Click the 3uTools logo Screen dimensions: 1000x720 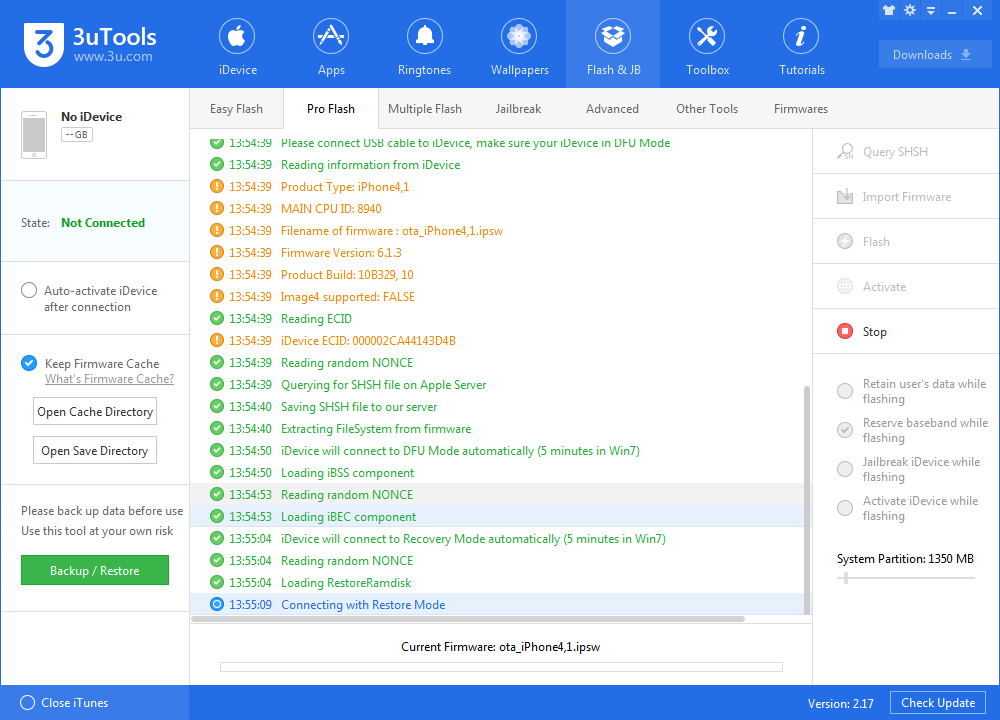coord(90,44)
